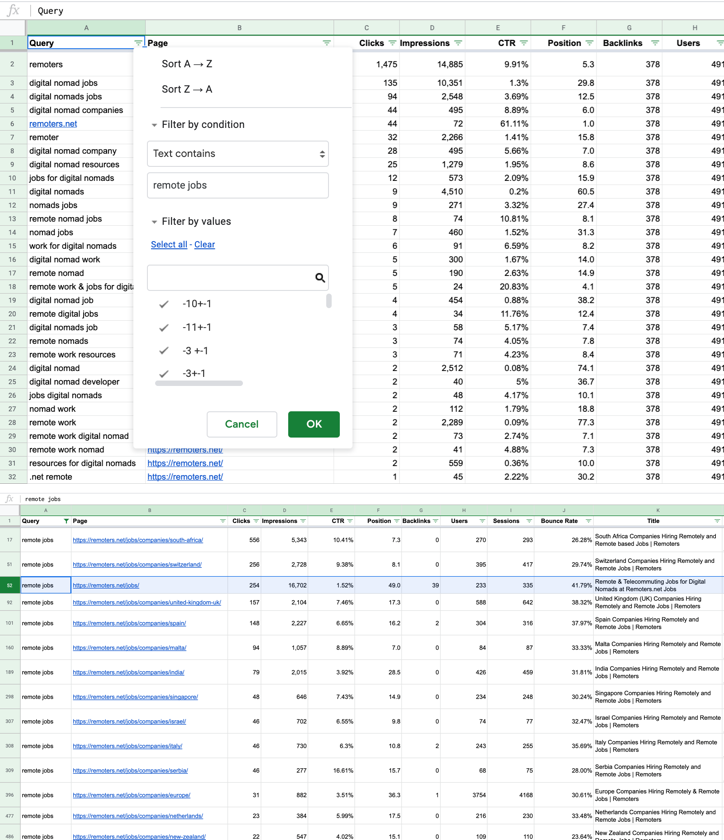Viewport: 724px width, 840px height.
Task: Select the 14,885 impressions cell
Action: coord(432,64)
